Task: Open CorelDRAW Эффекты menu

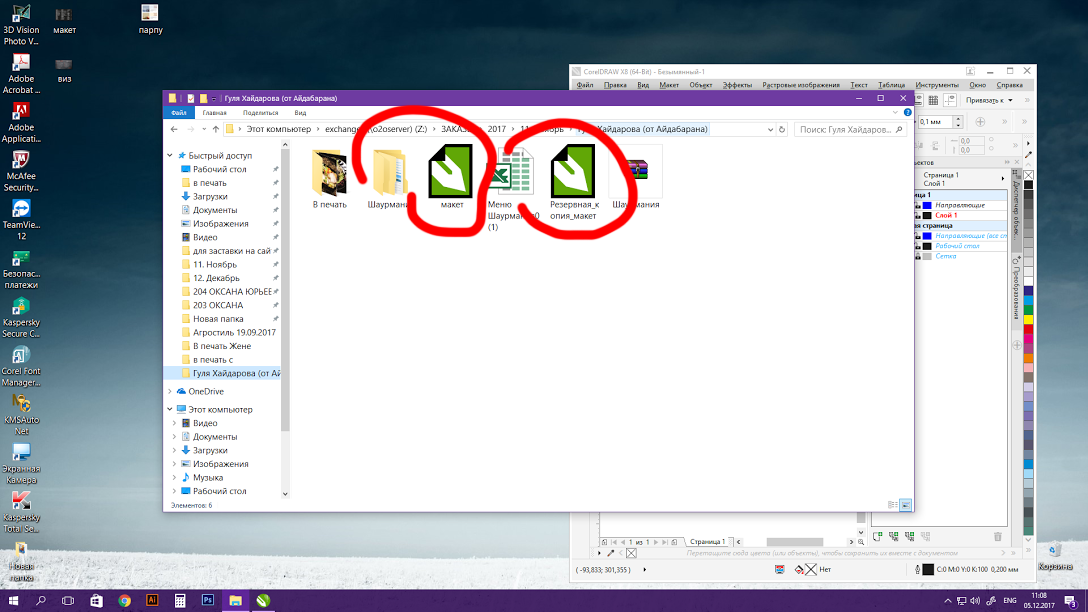Action: [737, 85]
